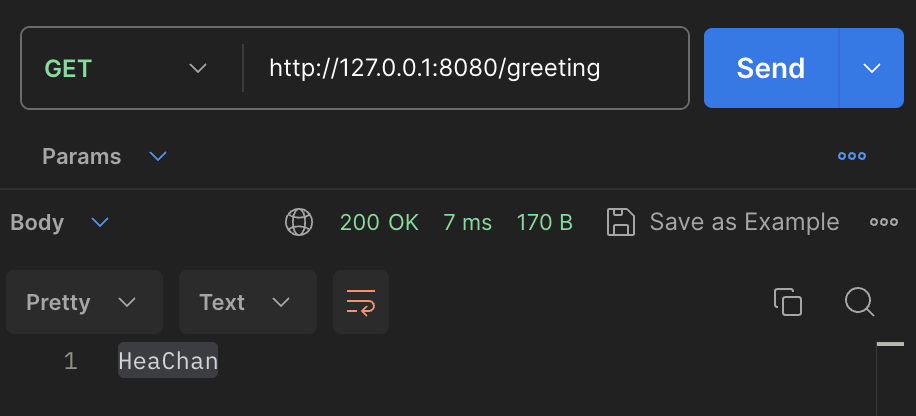Click the globe network info icon
Viewport: 916px width, 416px height.
[x=299, y=223]
